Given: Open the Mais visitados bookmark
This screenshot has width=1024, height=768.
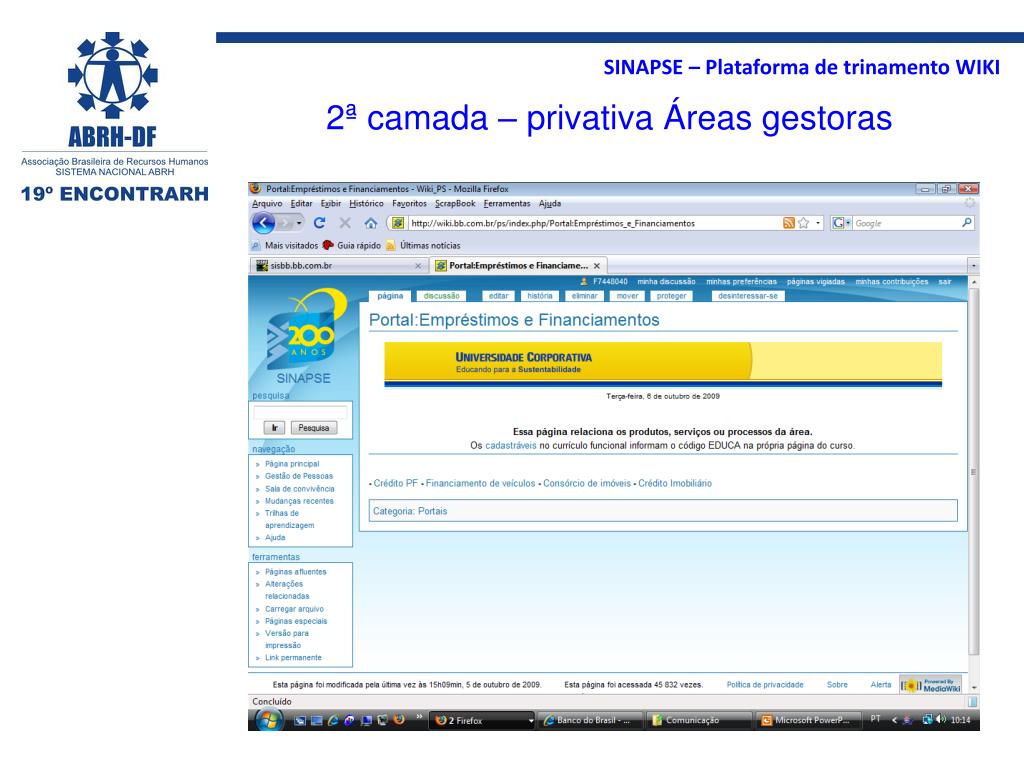Looking at the screenshot, I should 285,246.
